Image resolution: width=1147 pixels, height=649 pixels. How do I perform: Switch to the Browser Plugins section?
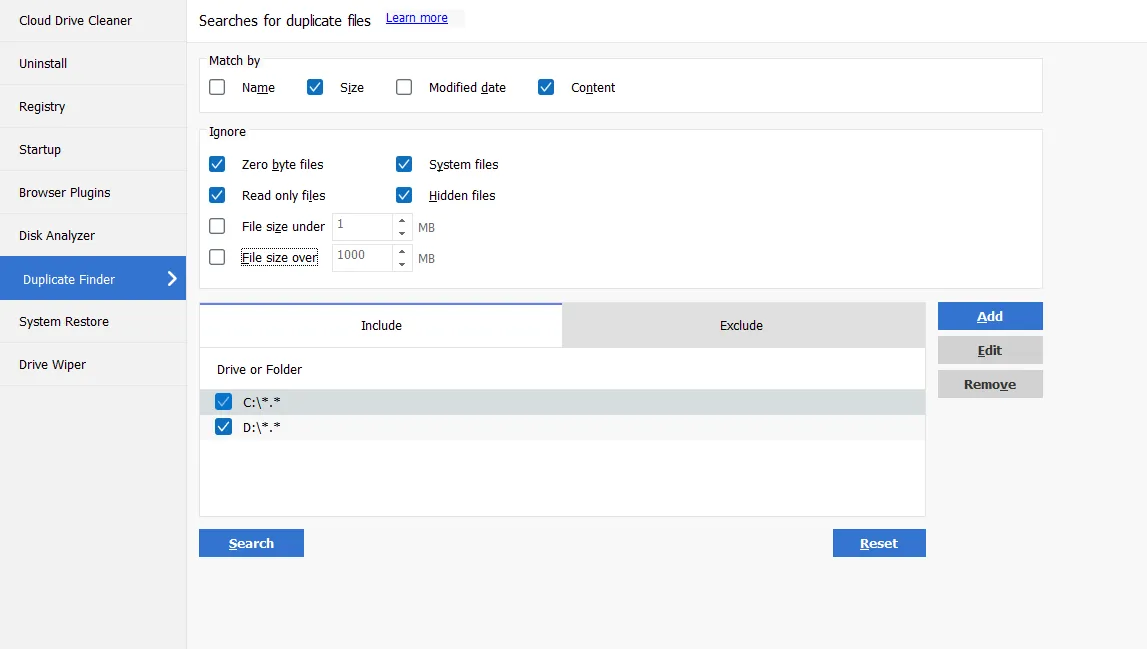click(x=64, y=192)
